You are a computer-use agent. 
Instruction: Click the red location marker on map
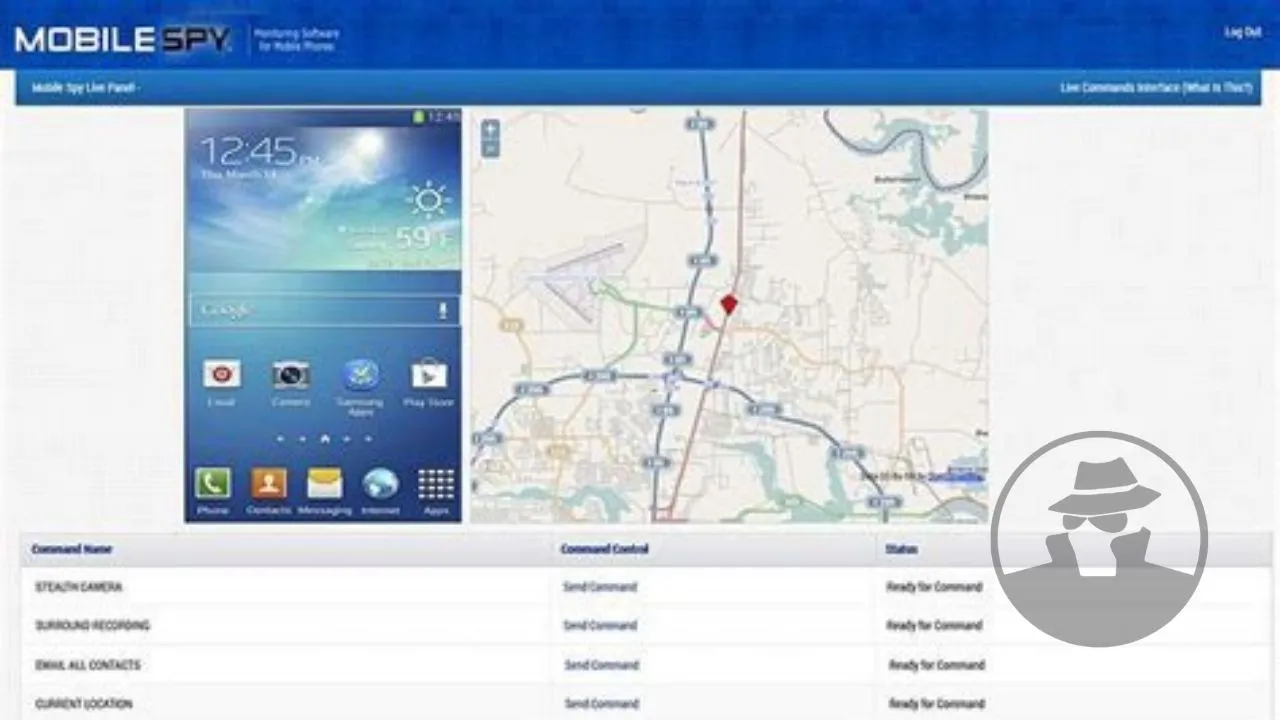pos(729,304)
